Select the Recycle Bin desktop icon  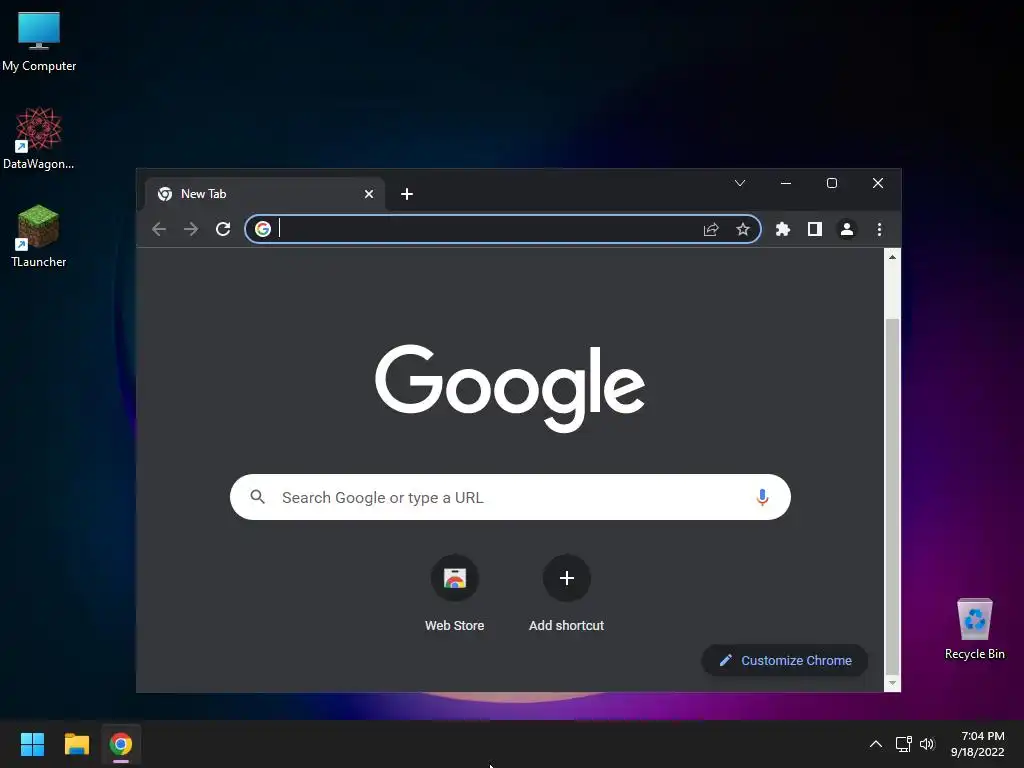pyautogui.click(x=974, y=629)
